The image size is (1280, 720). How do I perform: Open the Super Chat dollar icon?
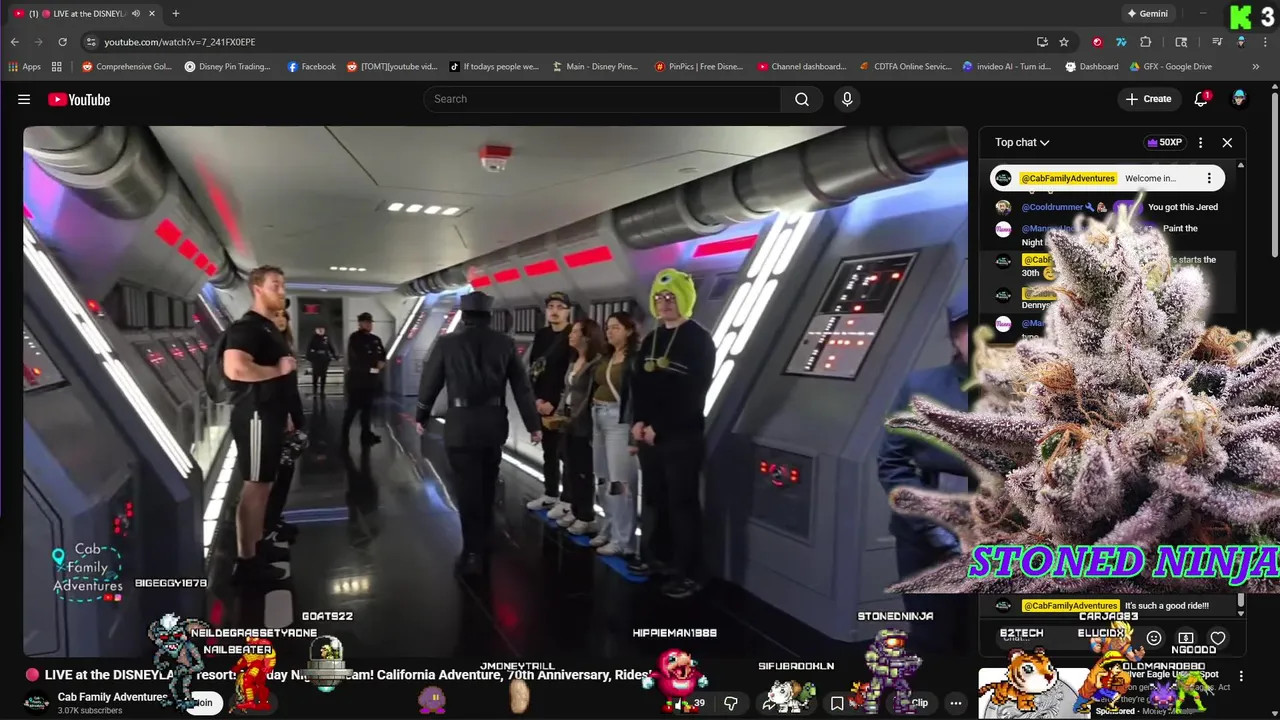pos(1186,638)
